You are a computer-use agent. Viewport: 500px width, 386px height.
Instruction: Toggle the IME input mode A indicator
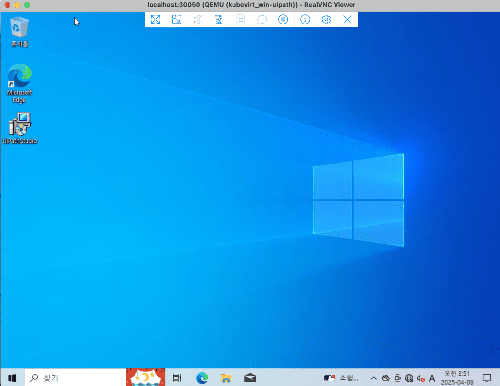(x=432, y=378)
